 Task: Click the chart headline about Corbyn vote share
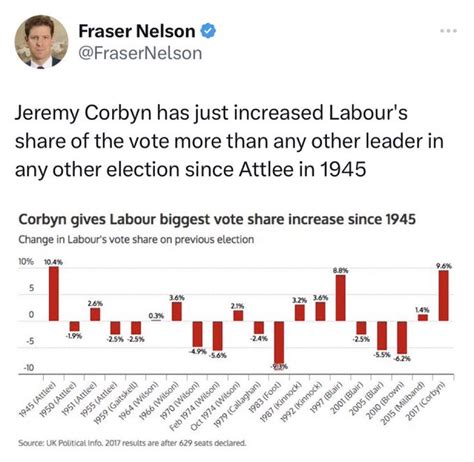coord(217,219)
